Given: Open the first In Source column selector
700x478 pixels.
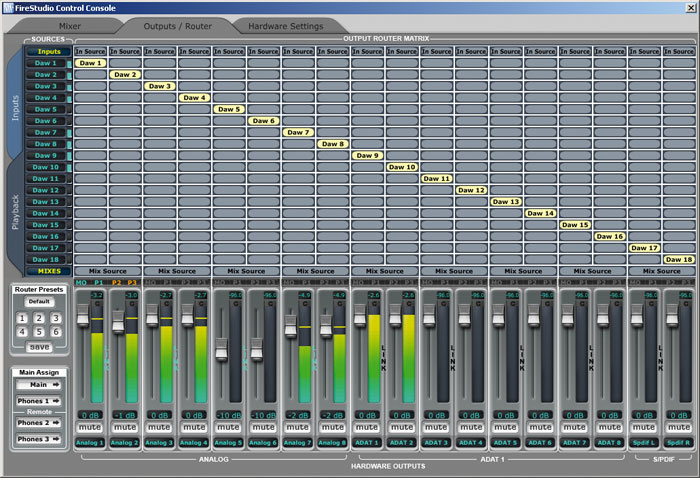Looking at the screenshot, I should click(90, 51).
